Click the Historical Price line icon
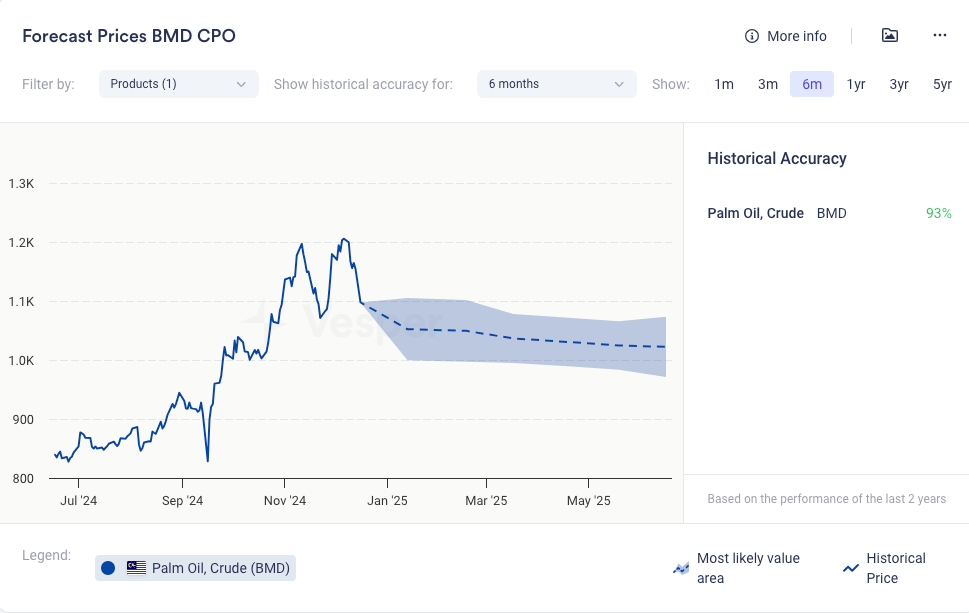Viewport: 969px width, 613px height. [x=851, y=568]
